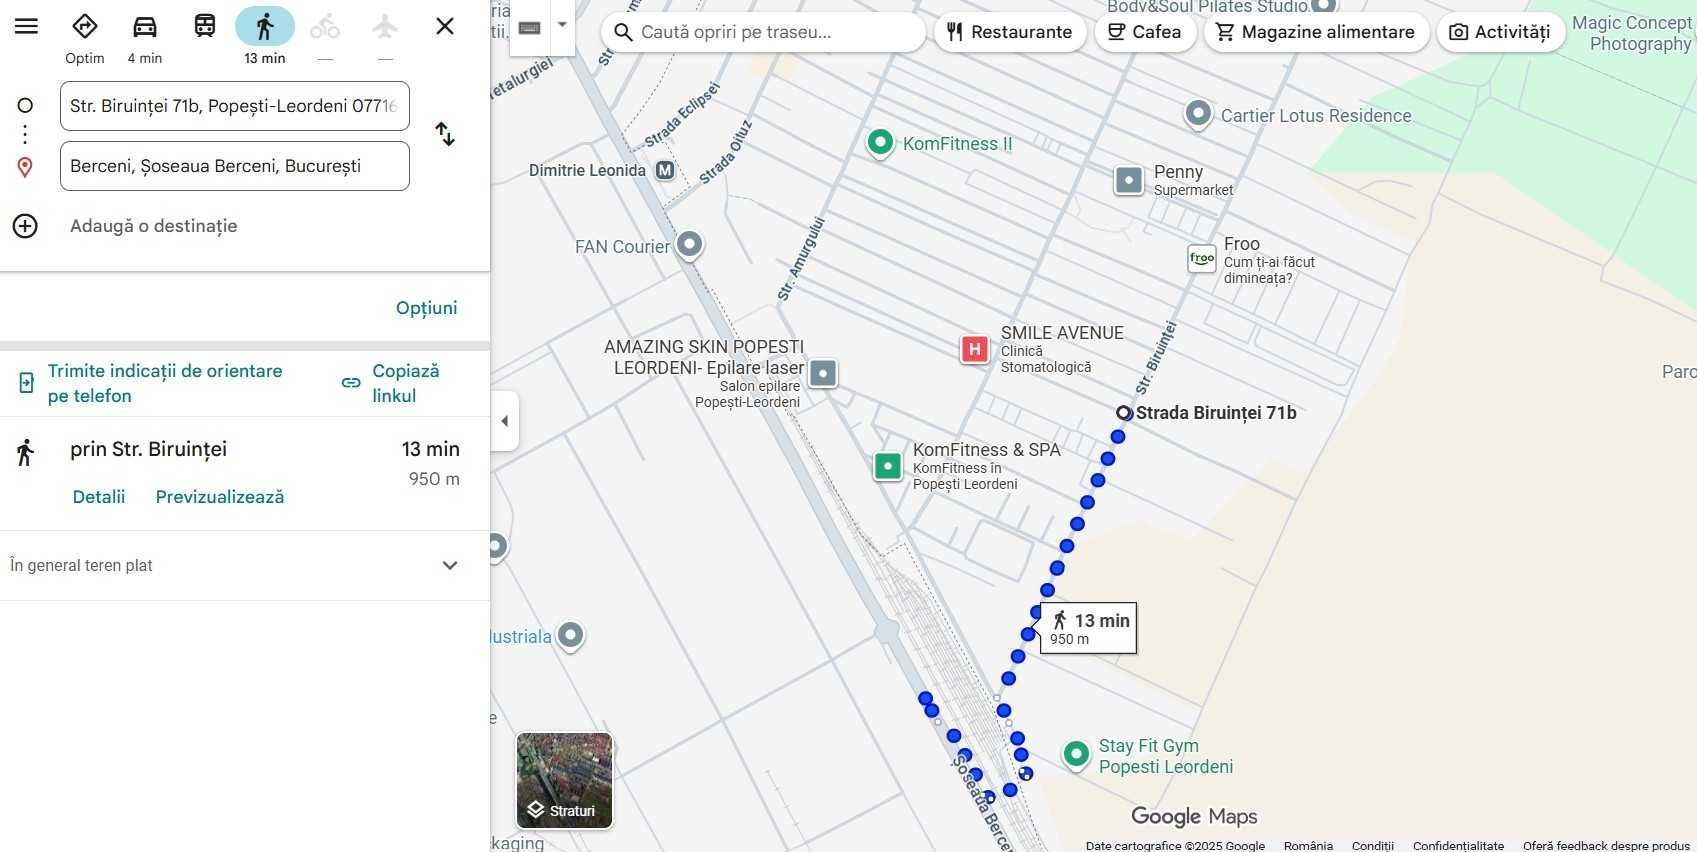Click the SMILE AVENUE clinic marker

pyautogui.click(x=974, y=349)
